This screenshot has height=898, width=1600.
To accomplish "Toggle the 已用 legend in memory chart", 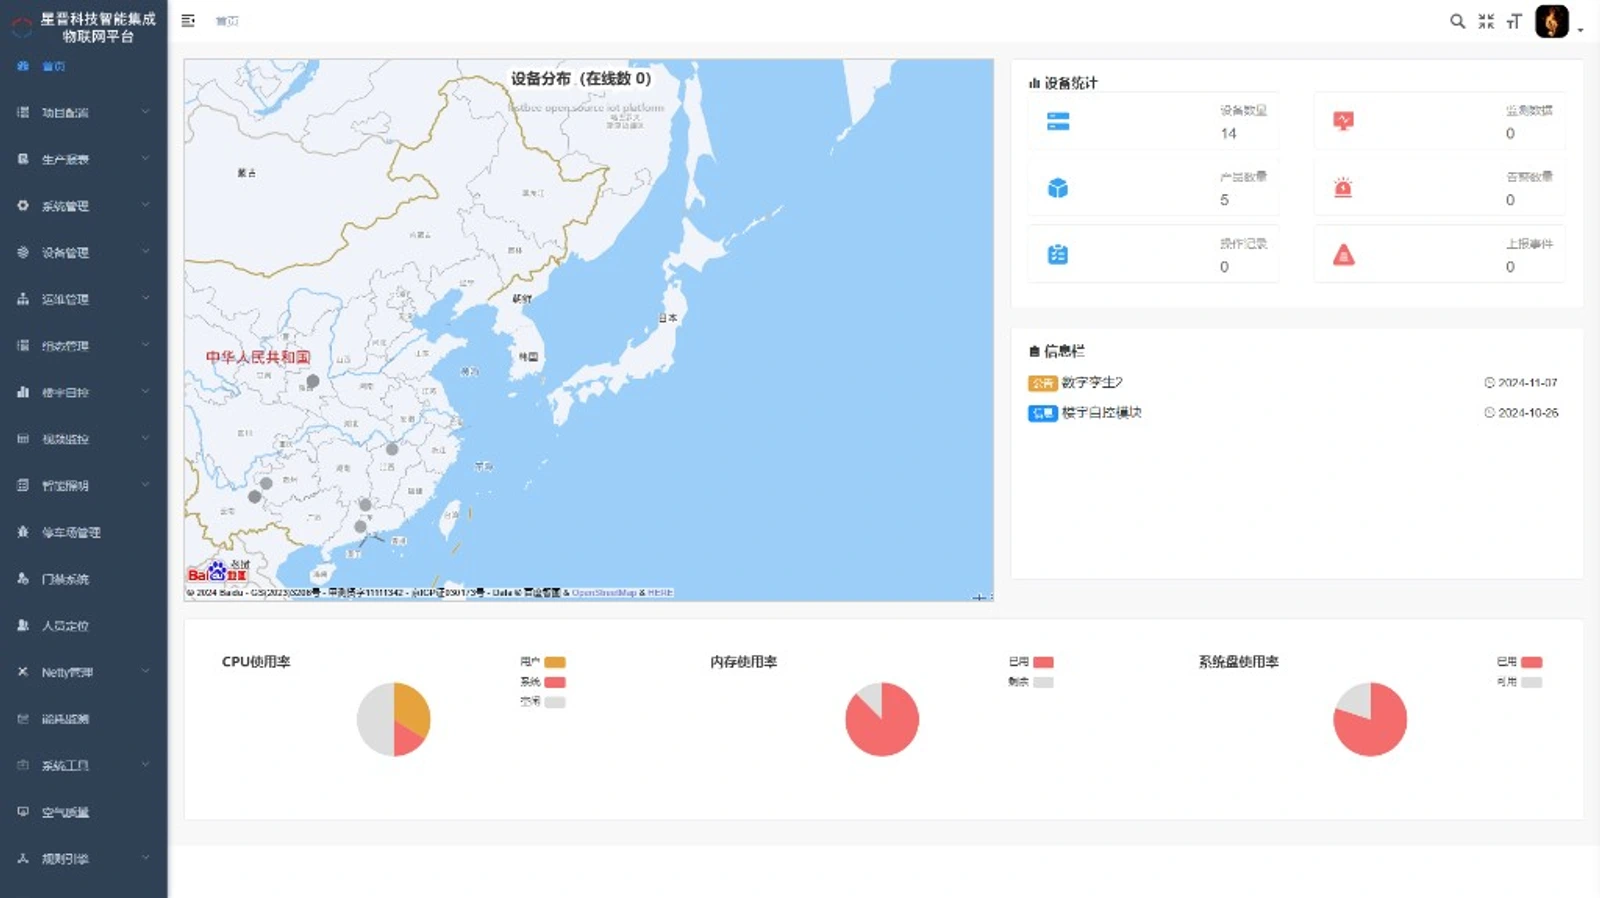I will (1031, 662).
